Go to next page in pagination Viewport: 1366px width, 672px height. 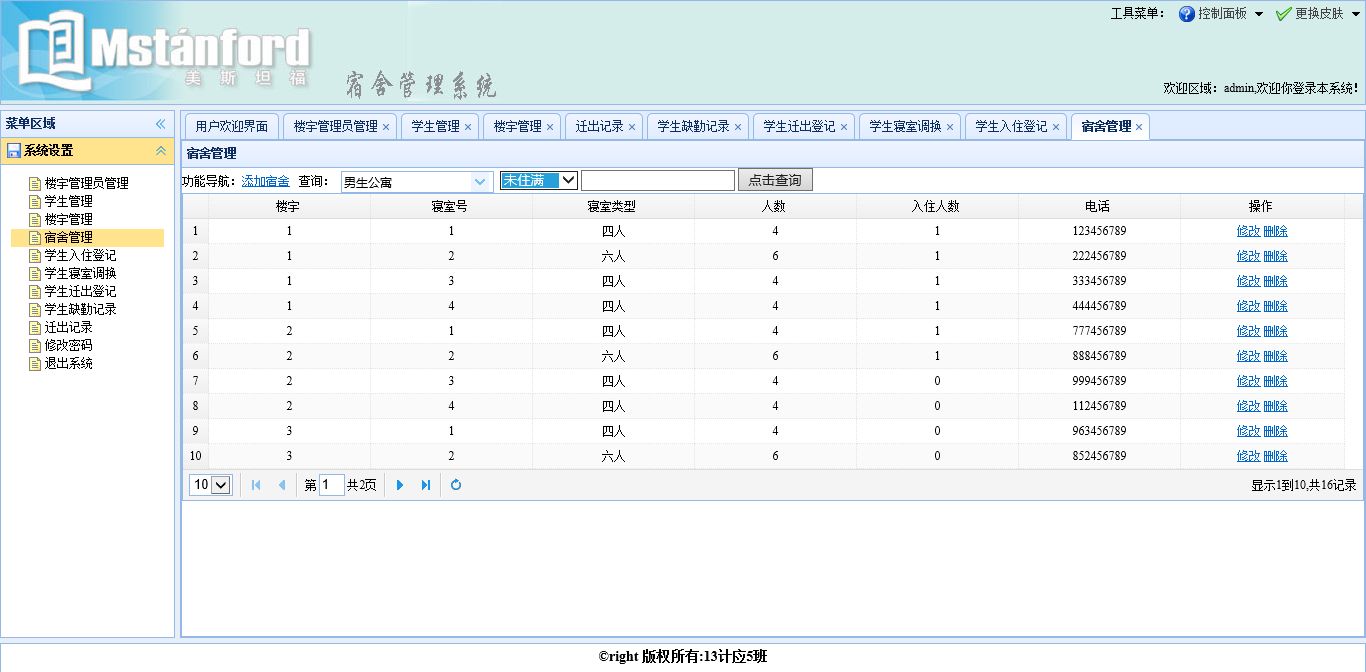(400, 485)
